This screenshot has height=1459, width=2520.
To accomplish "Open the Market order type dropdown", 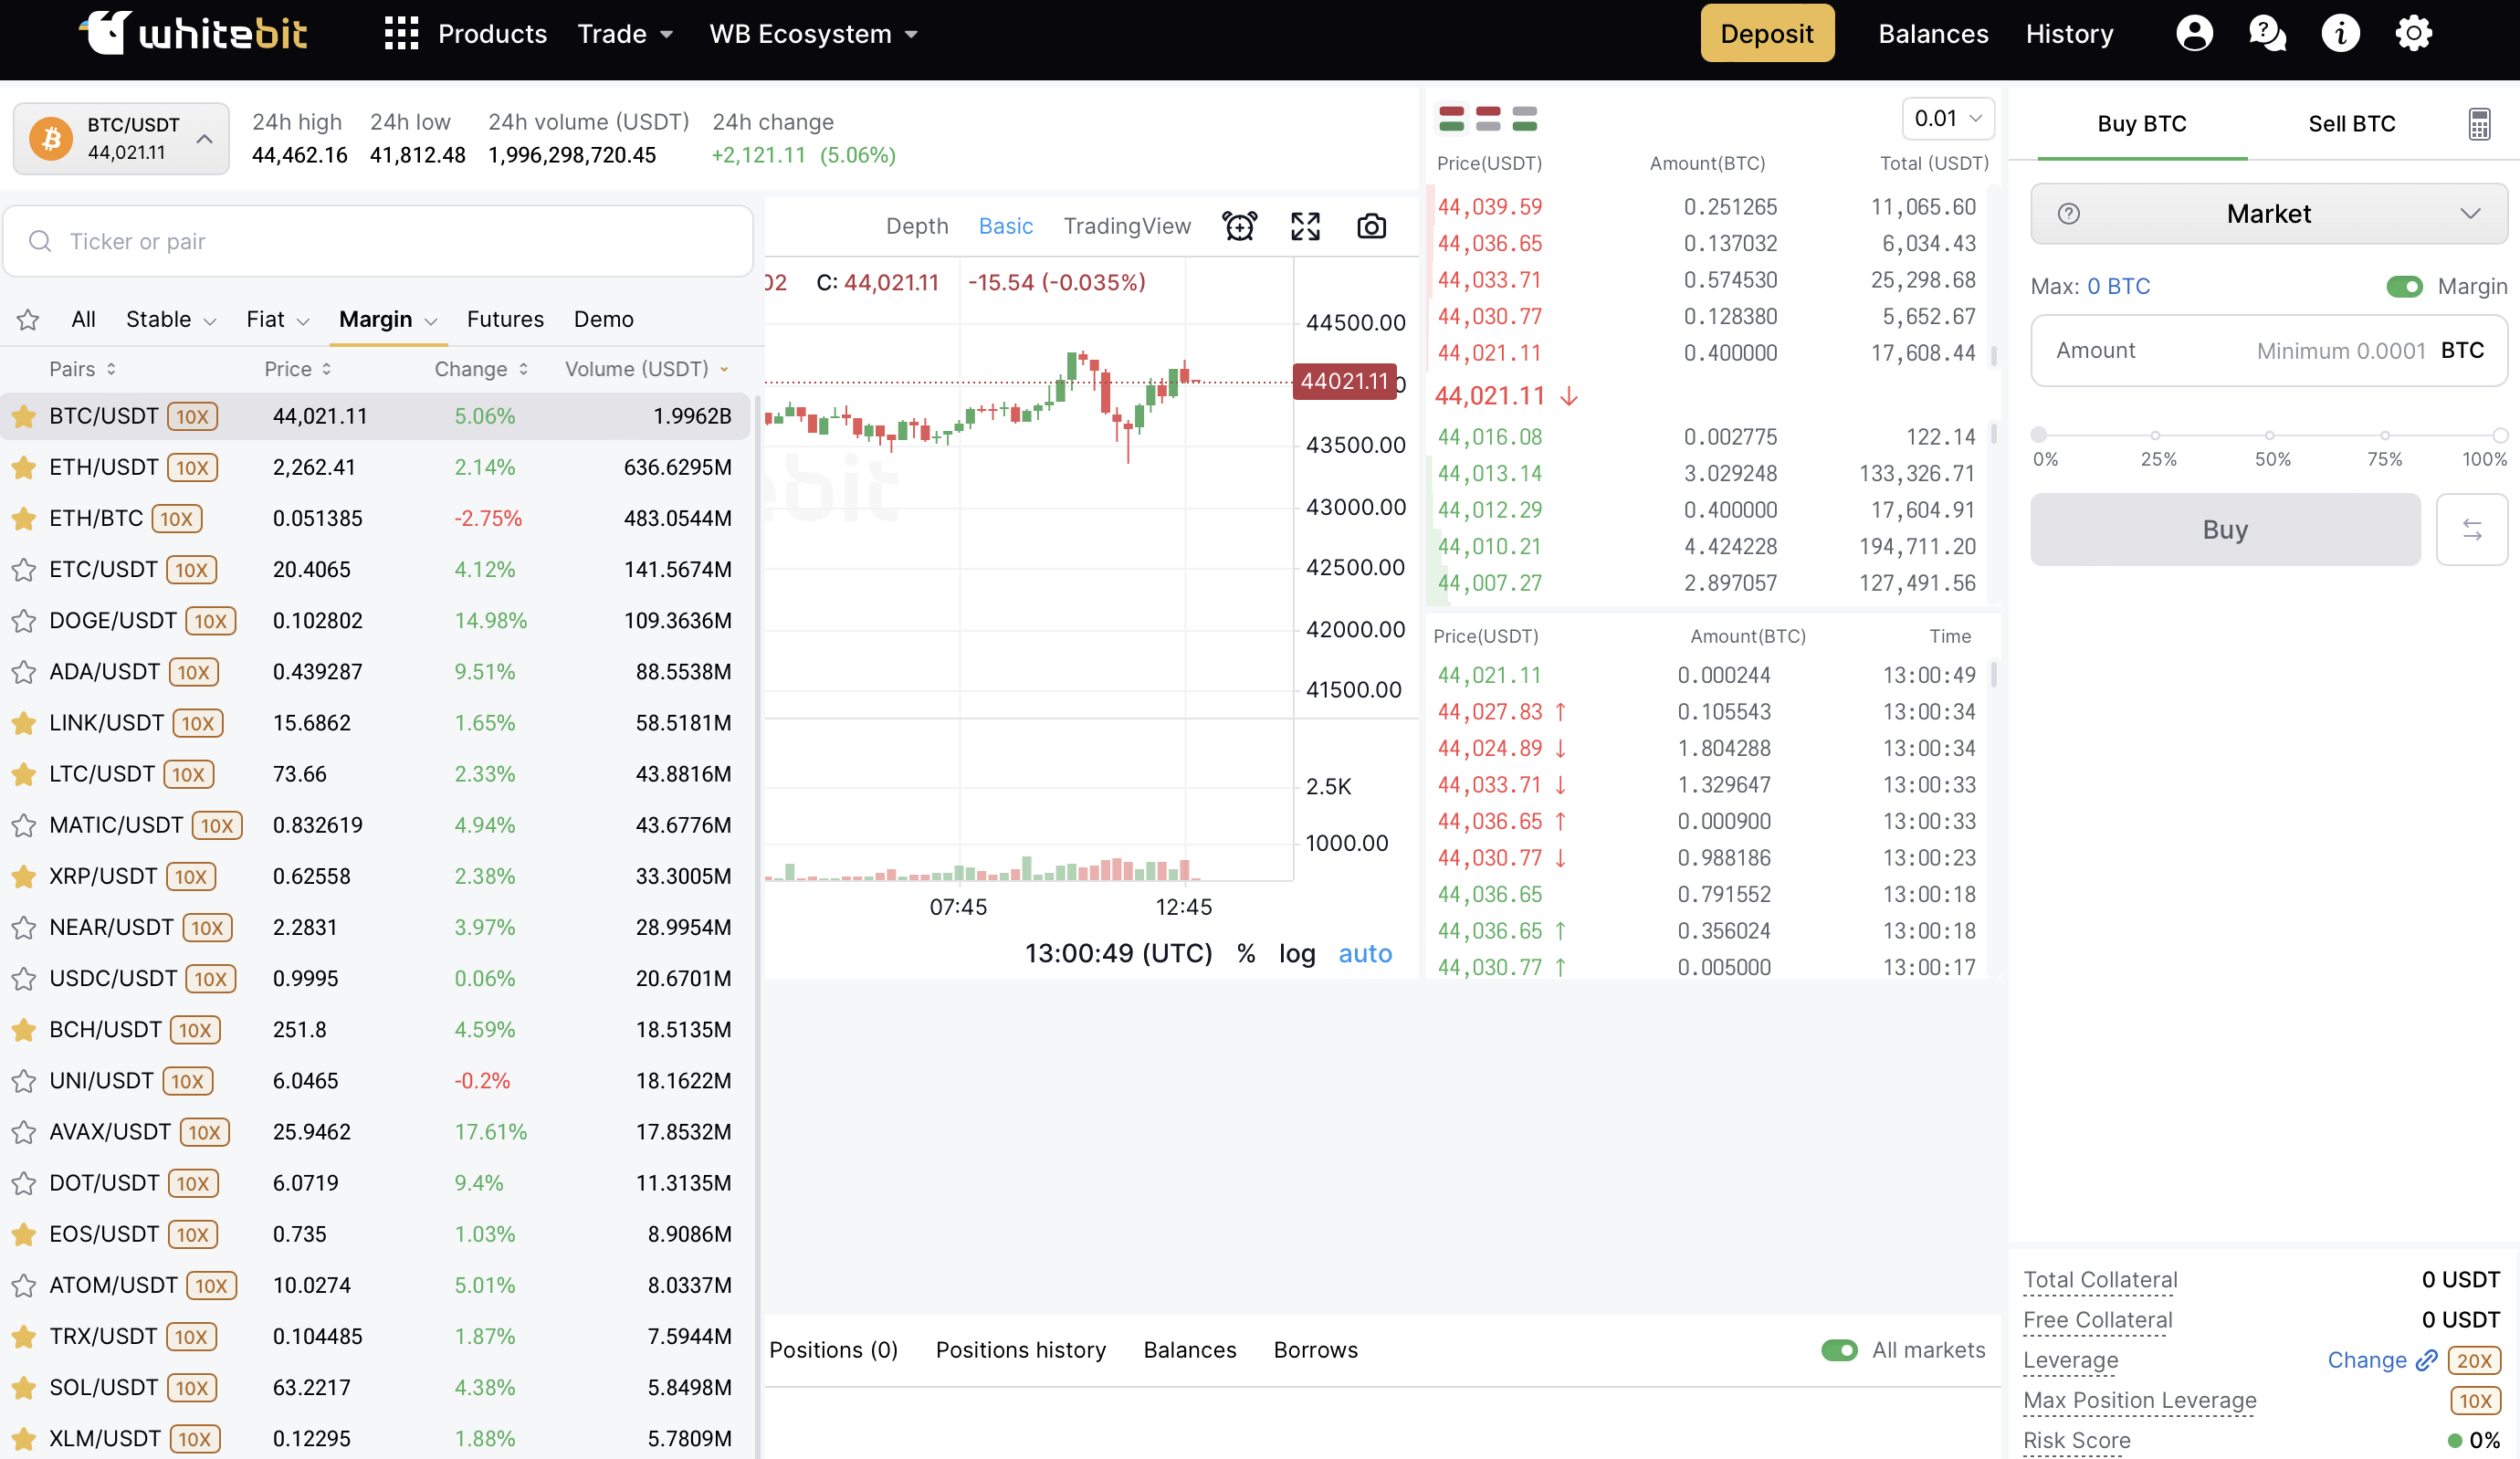I will [x=2268, y=213].
